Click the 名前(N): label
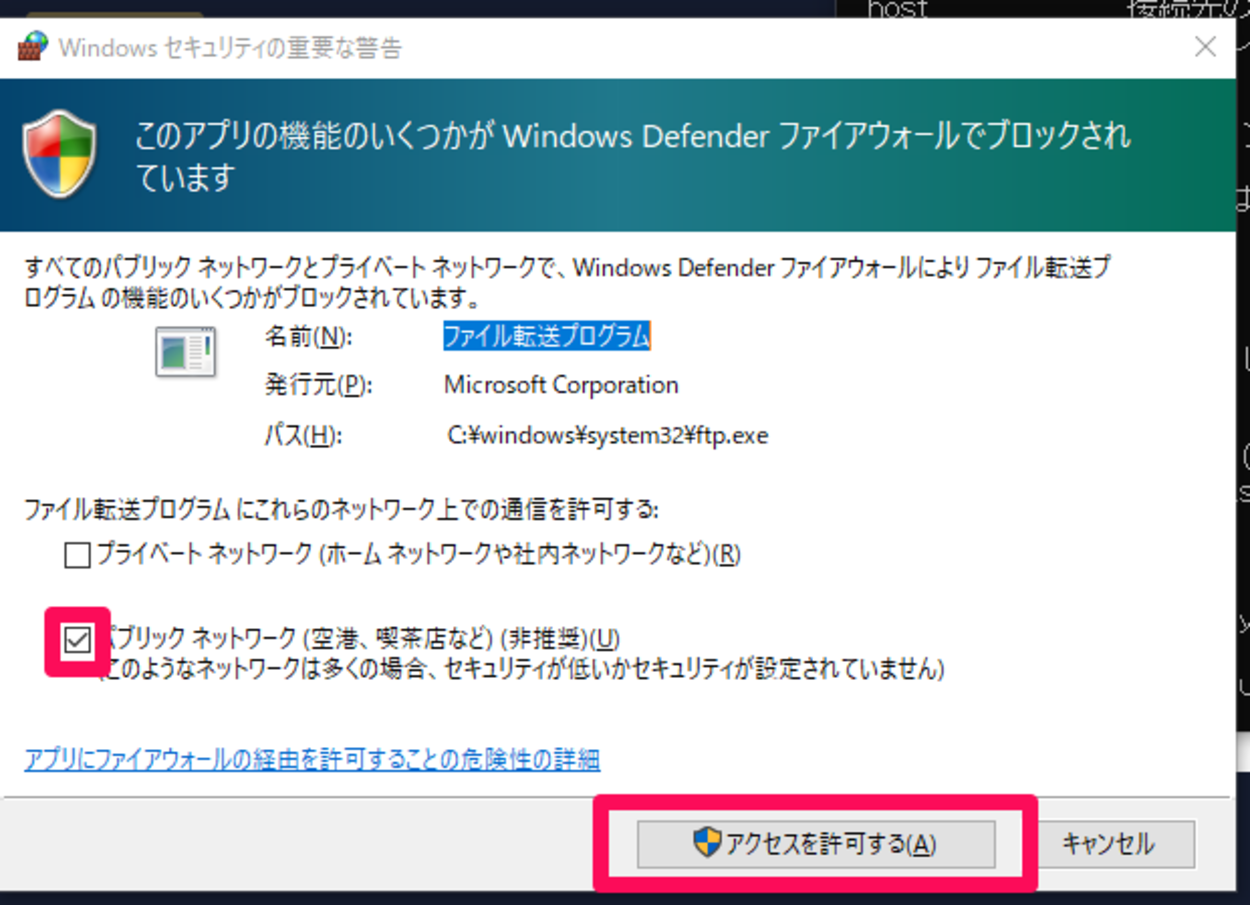Image resolution: width=1250 pixels, height=905 pixels. click(308, 337)
